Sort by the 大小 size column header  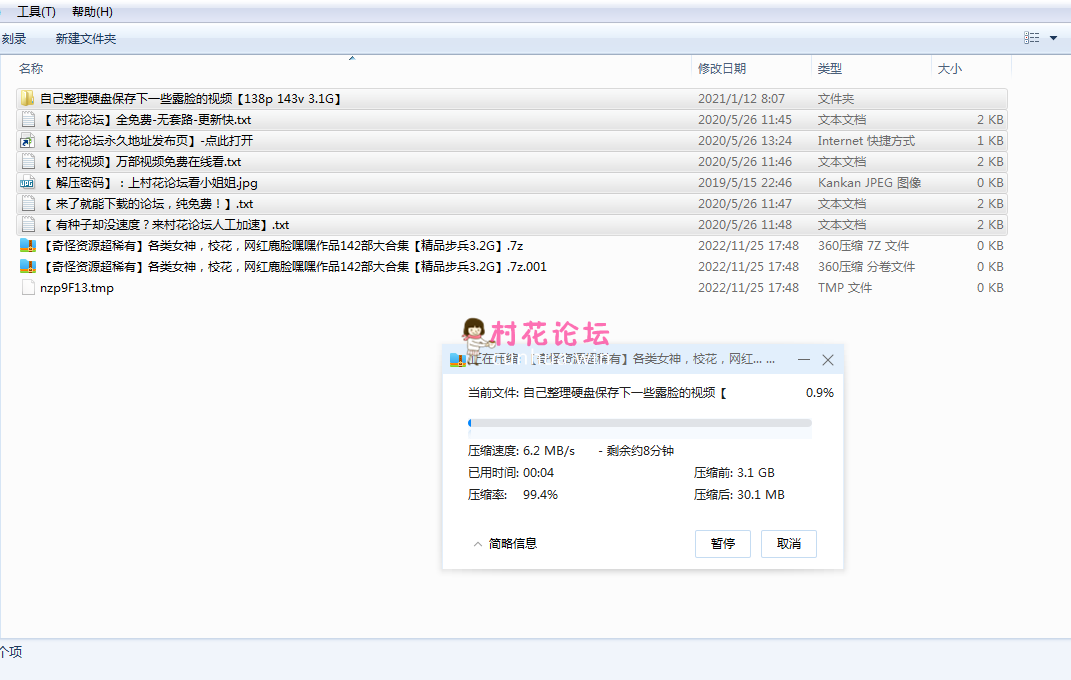[949, 68]
